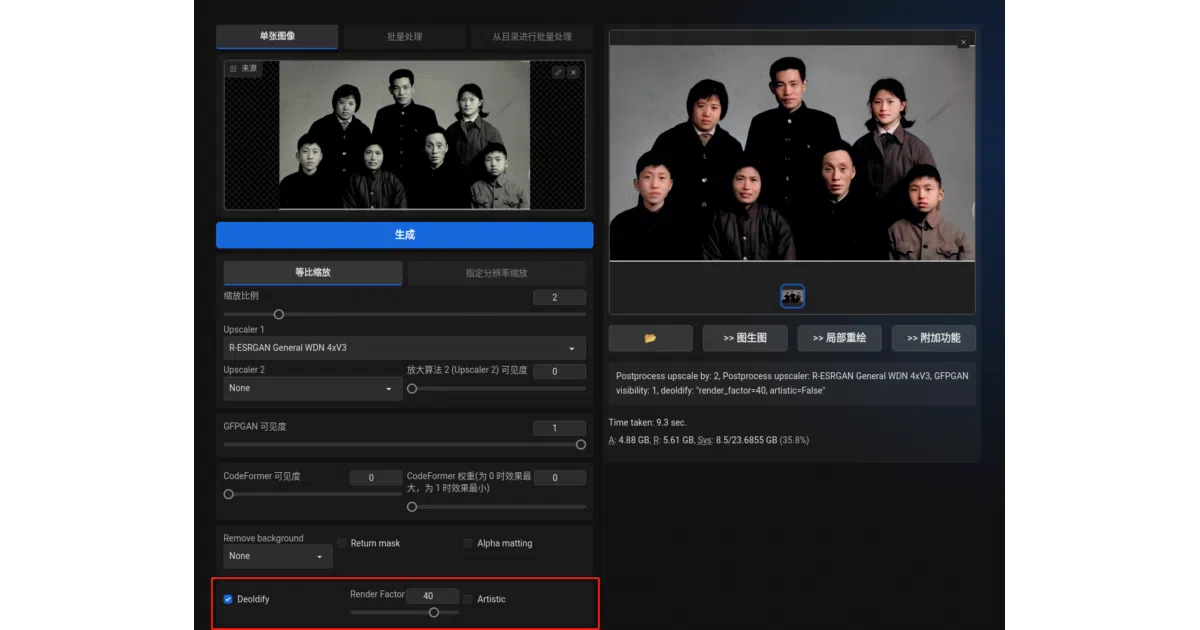1200x630 pixels.
Task: Send result to 图生图
Action: (x=745, y=338)
